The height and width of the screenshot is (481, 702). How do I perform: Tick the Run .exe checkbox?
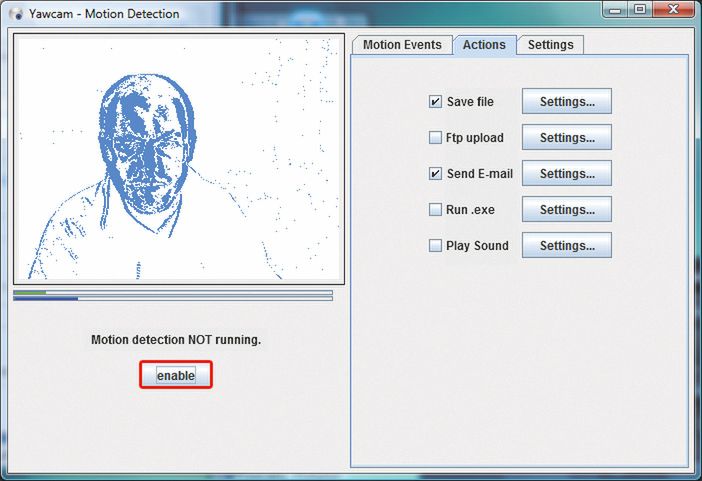pos(435,209)
